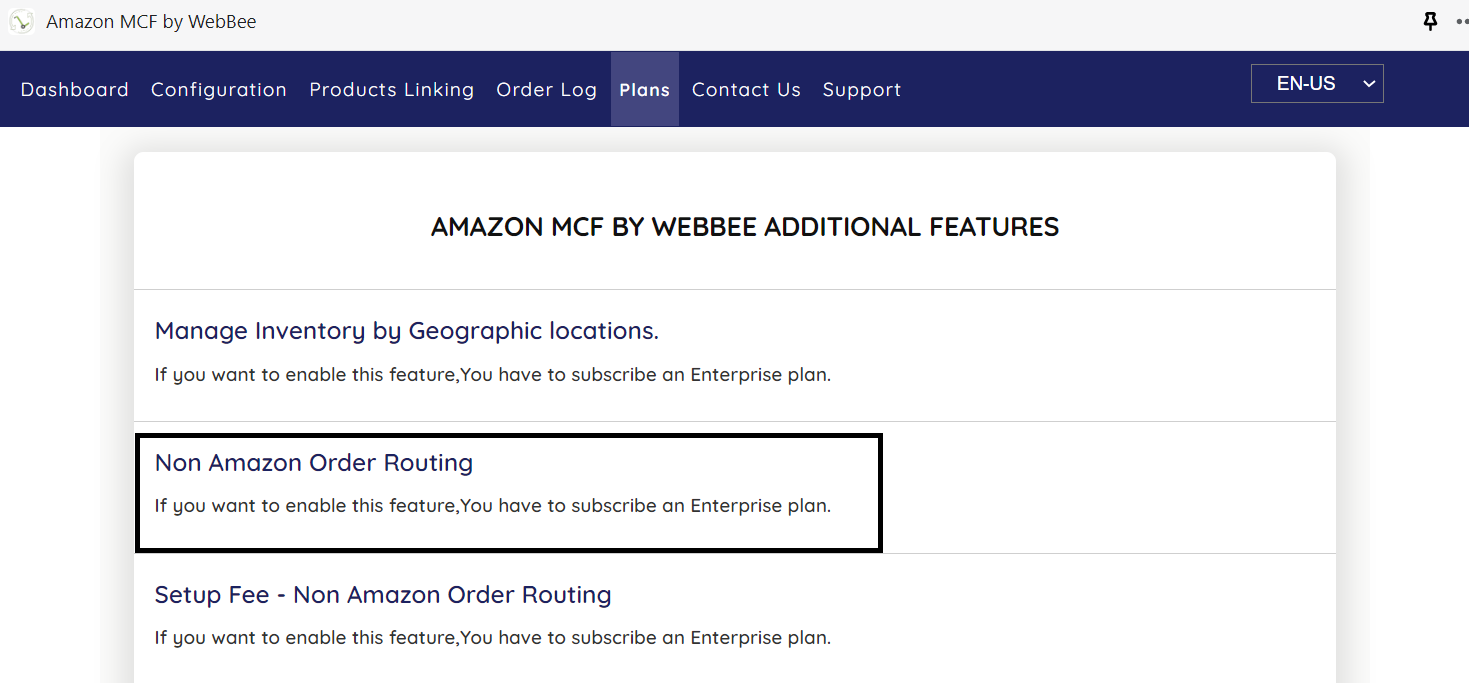
Task: Go to the Dashboard page
Action: click(75, 90)
